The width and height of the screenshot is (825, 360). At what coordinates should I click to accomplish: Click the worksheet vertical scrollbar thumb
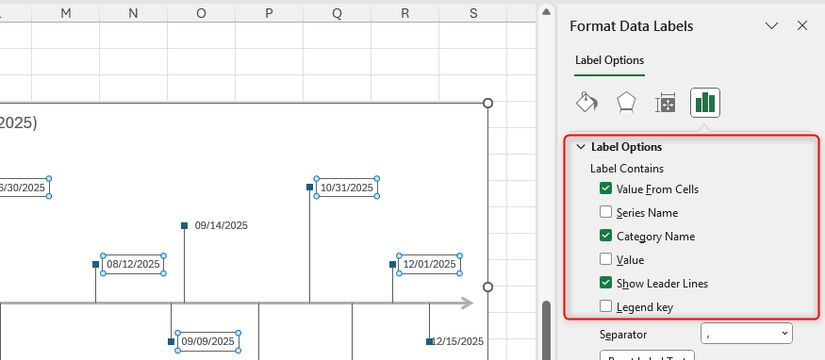[546, 330]
